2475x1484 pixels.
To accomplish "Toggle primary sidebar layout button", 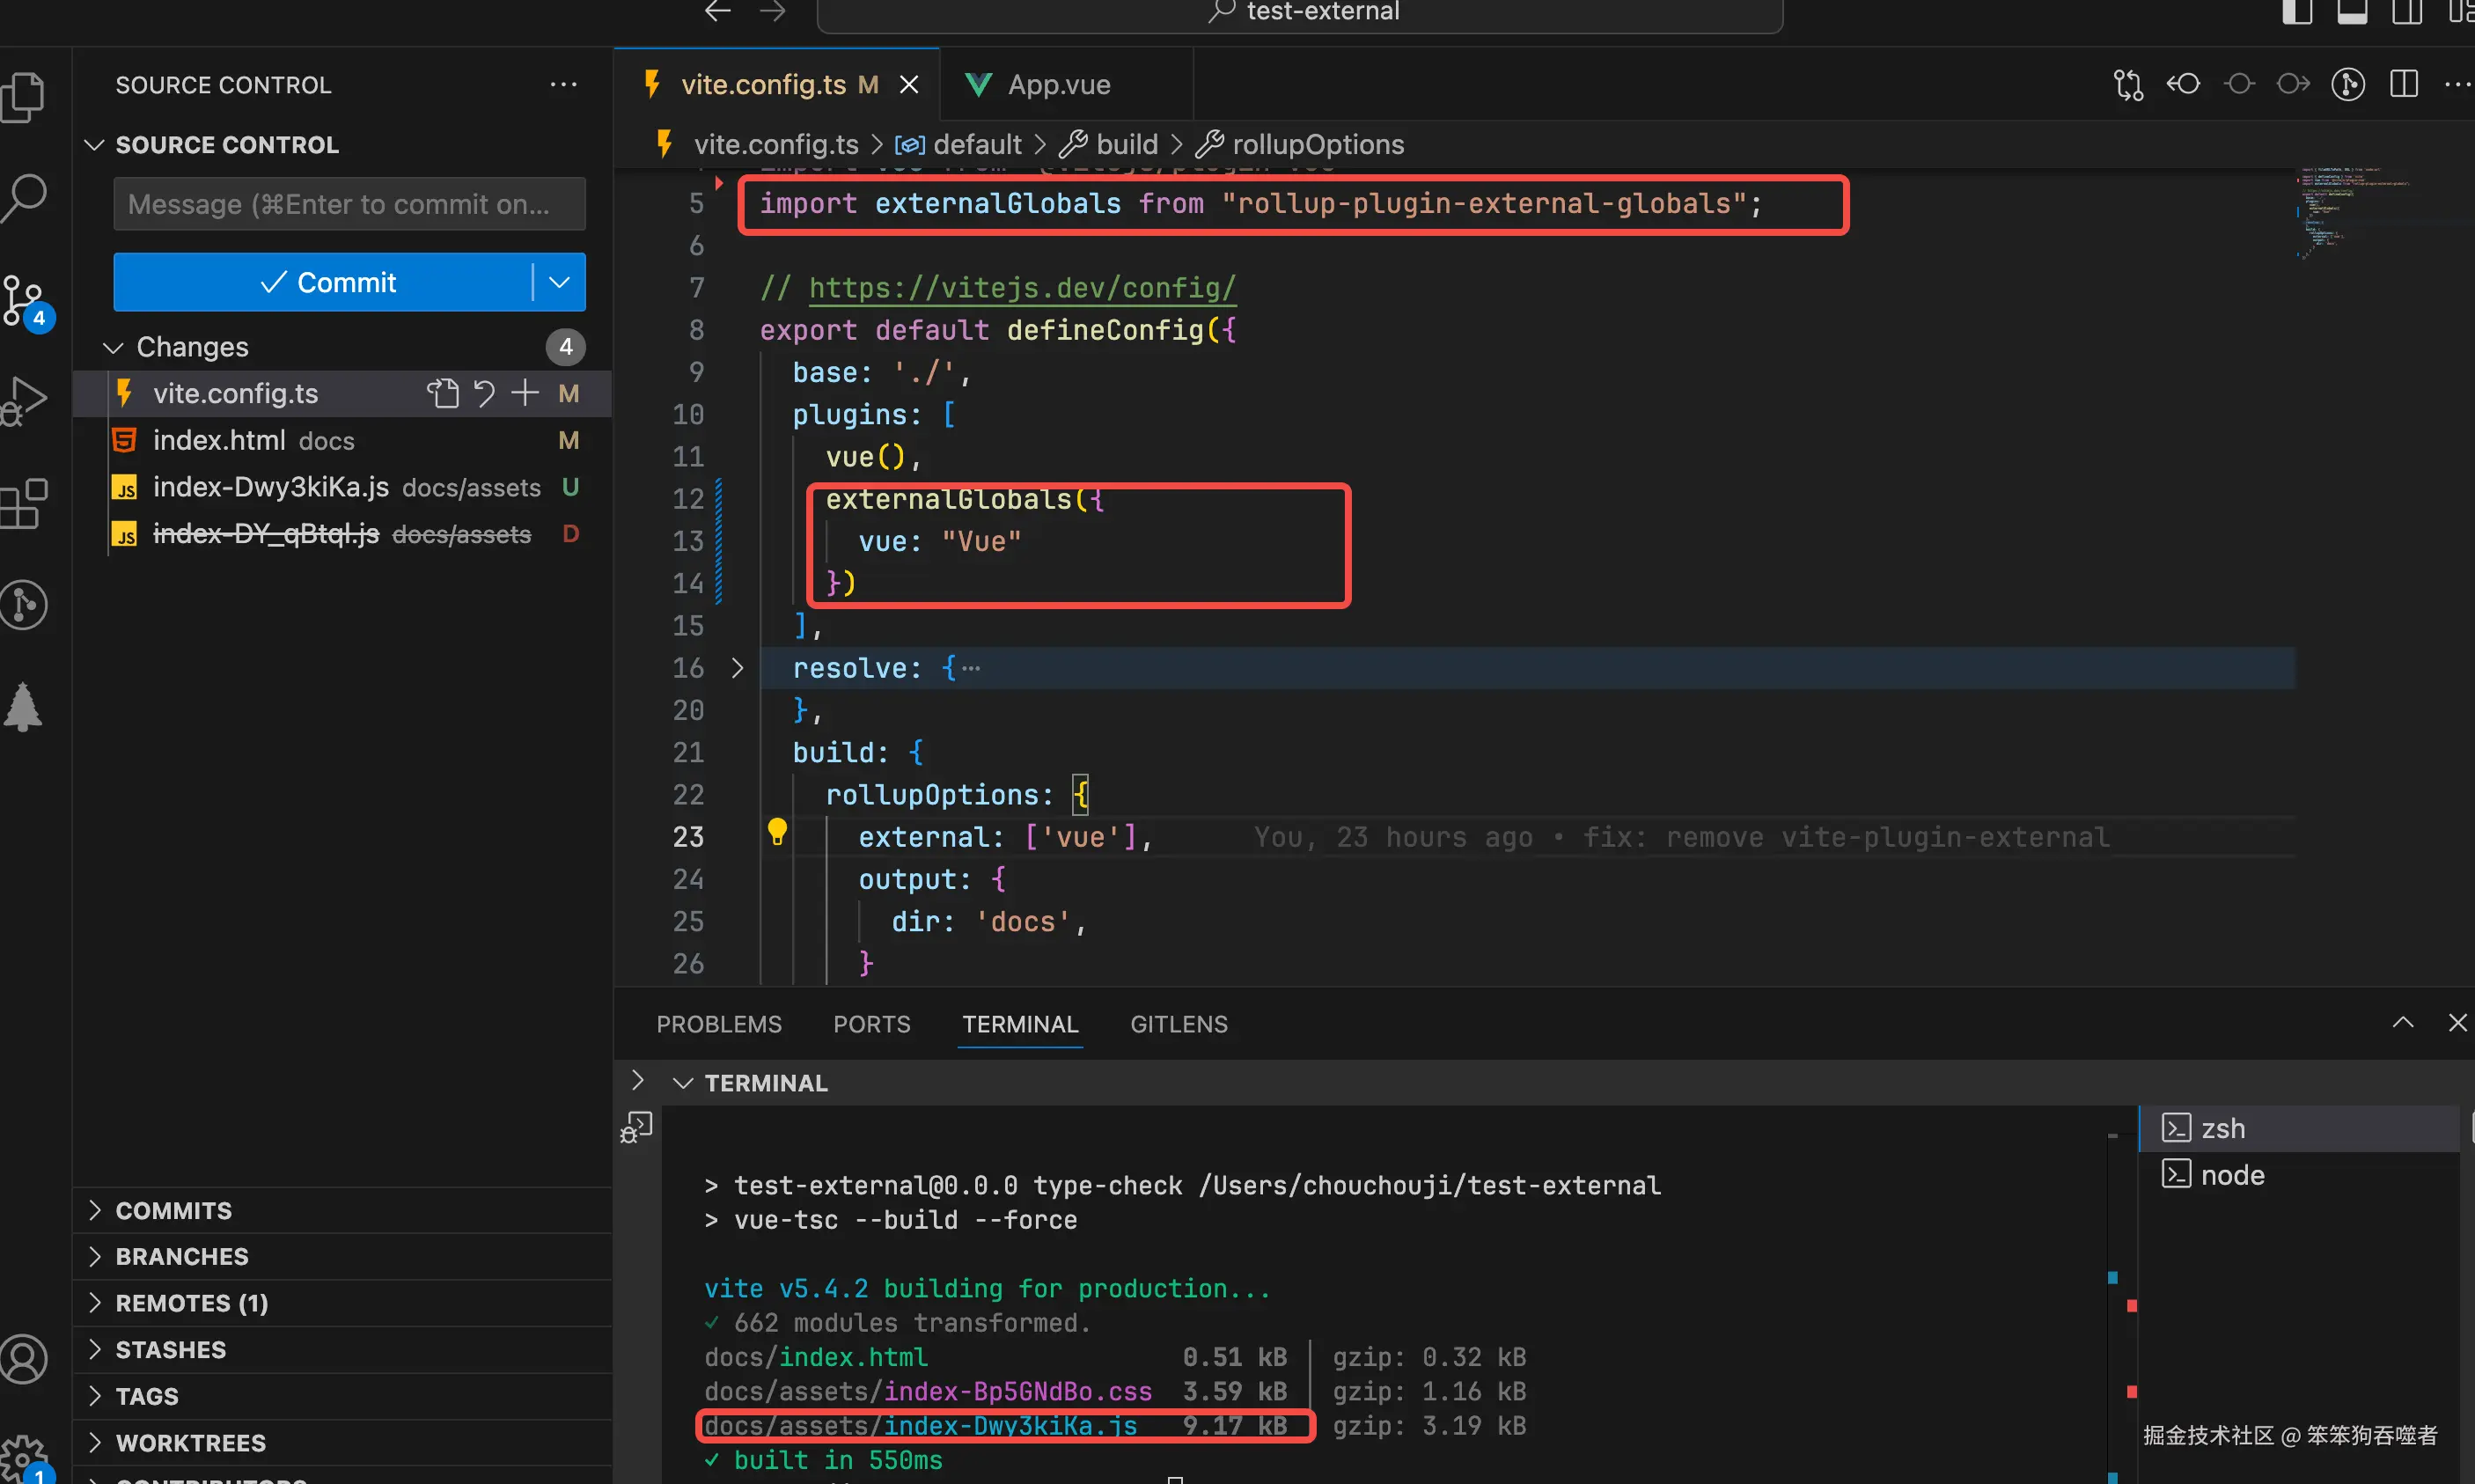I will pyautogui.click(x=2297, y=12).
